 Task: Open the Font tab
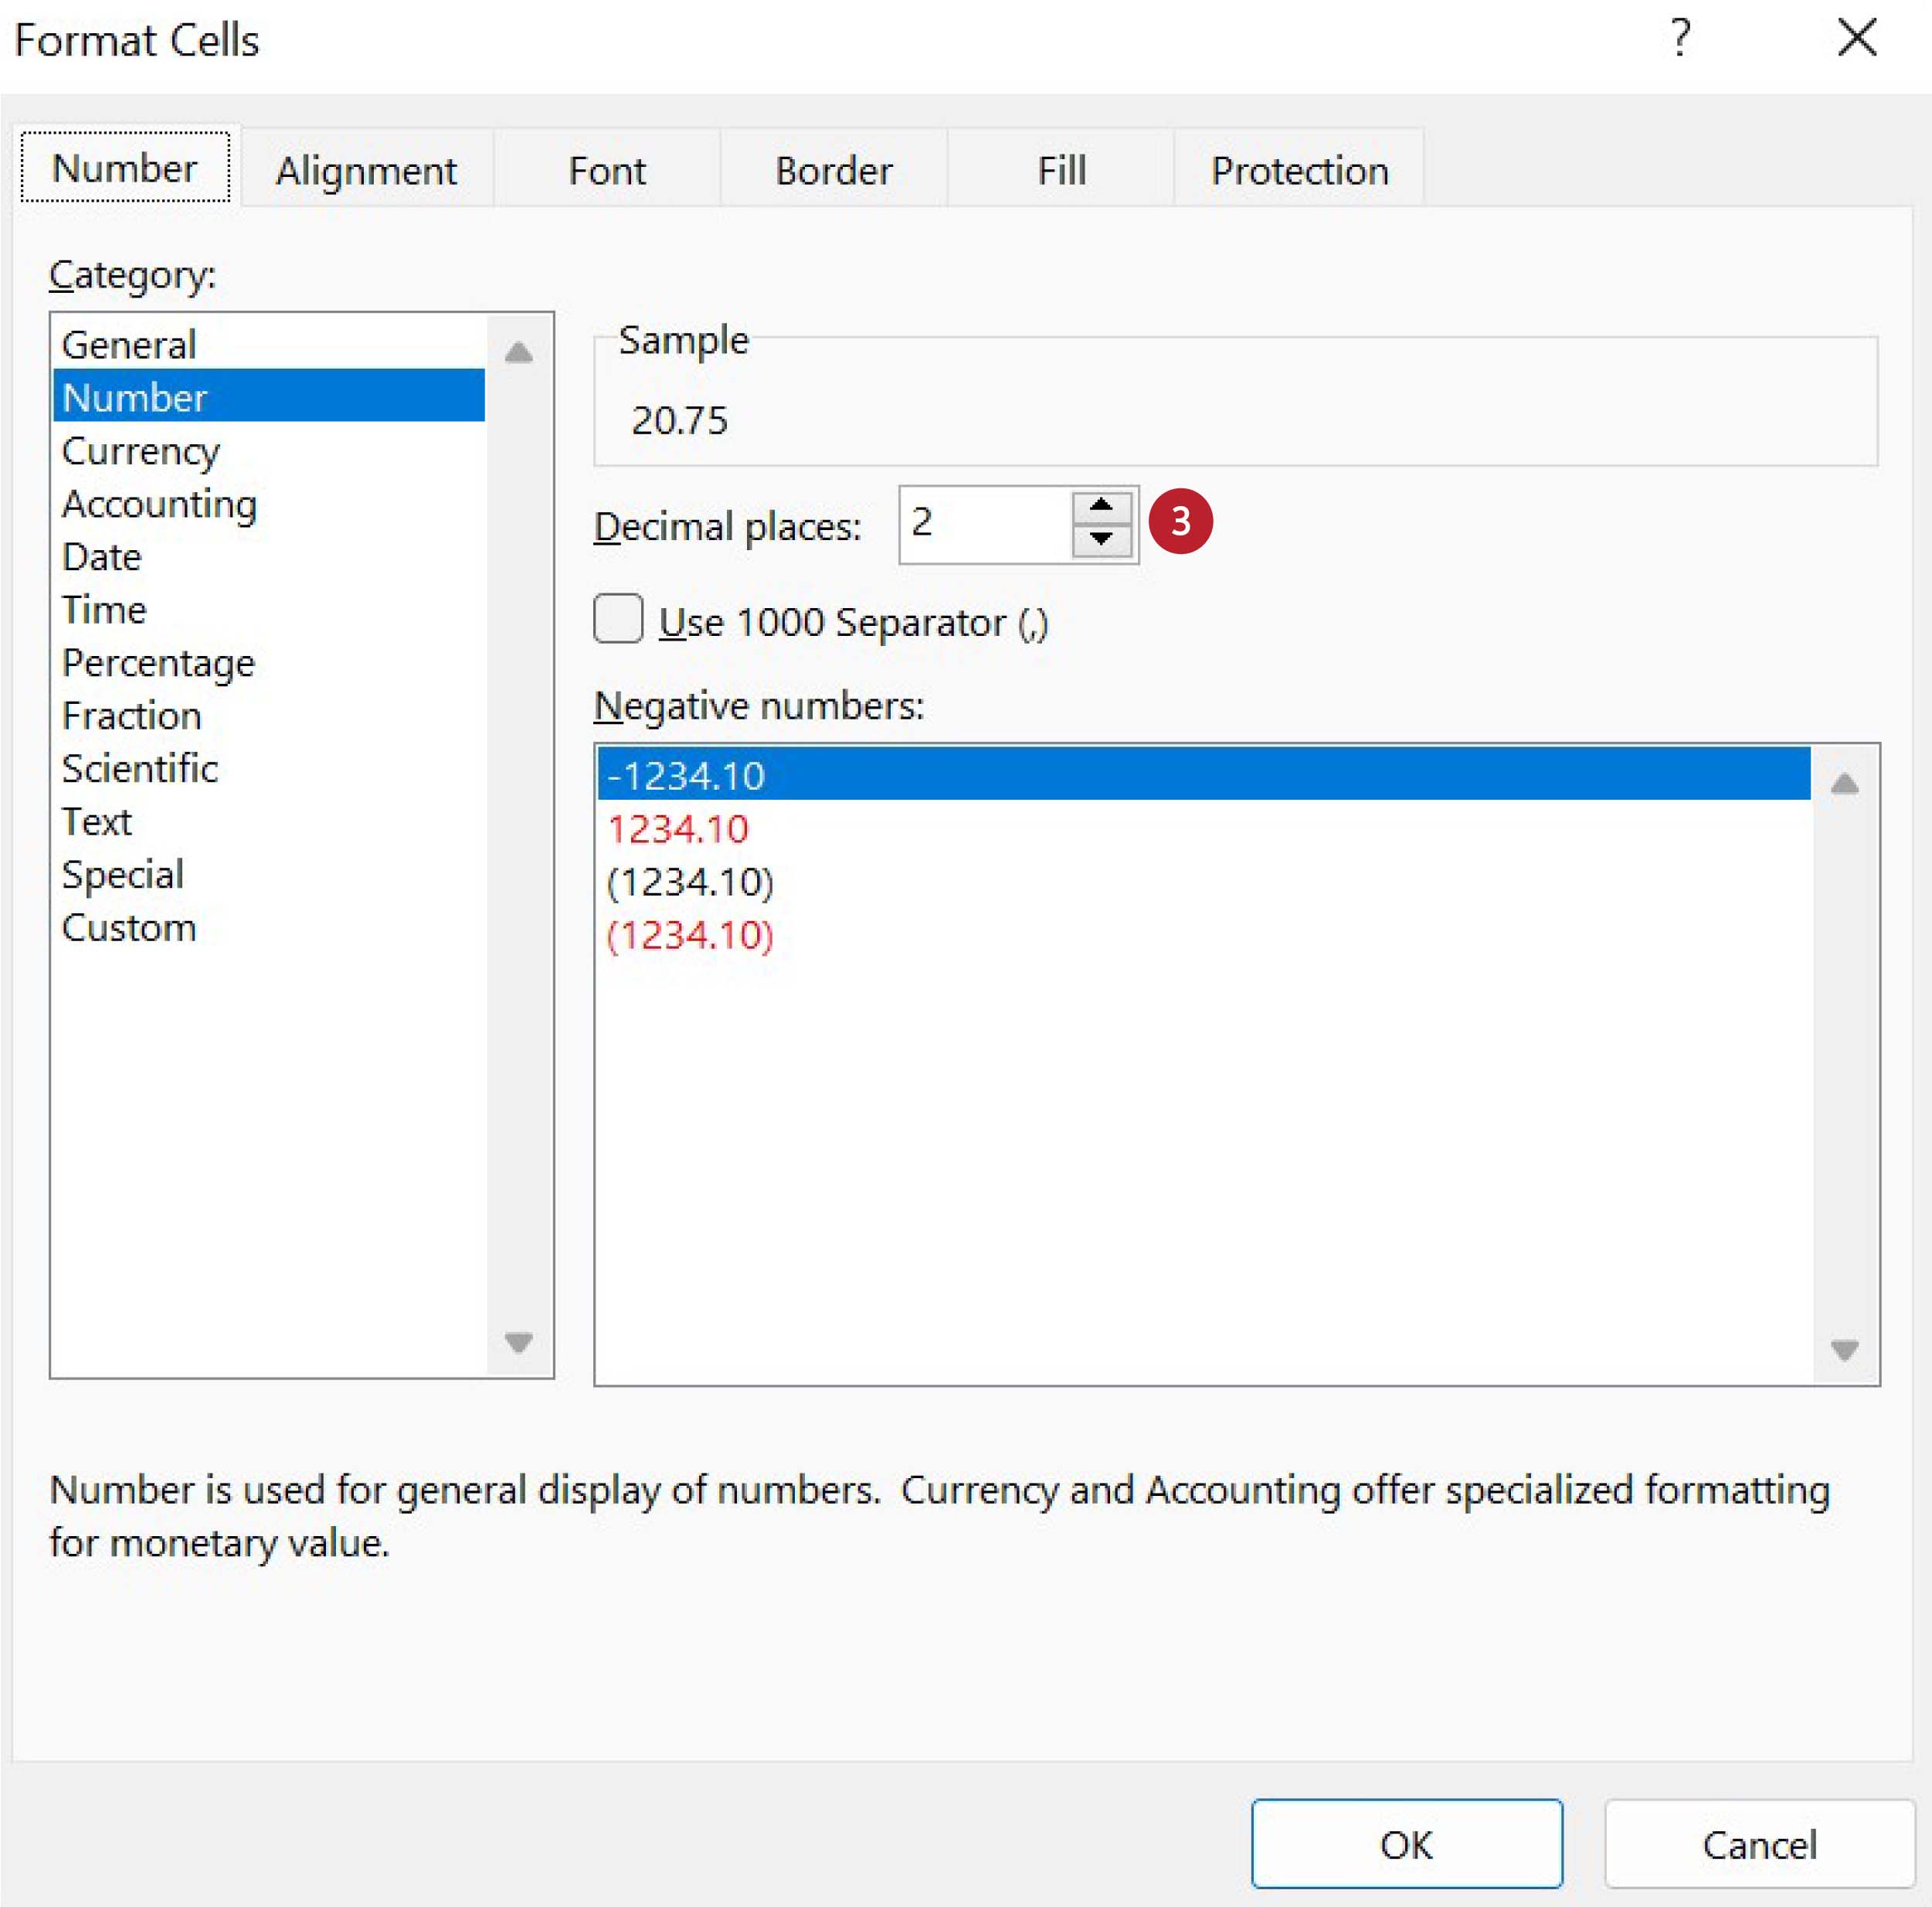point(606,170)
